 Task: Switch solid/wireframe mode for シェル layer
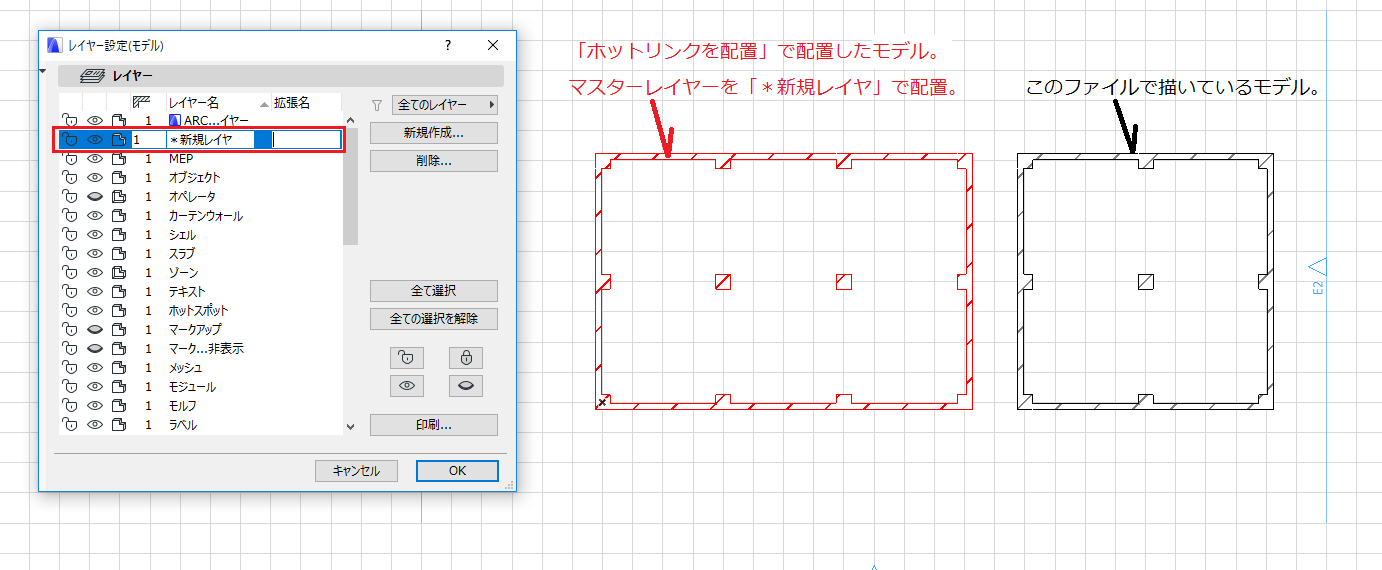[x=119, y=235]
